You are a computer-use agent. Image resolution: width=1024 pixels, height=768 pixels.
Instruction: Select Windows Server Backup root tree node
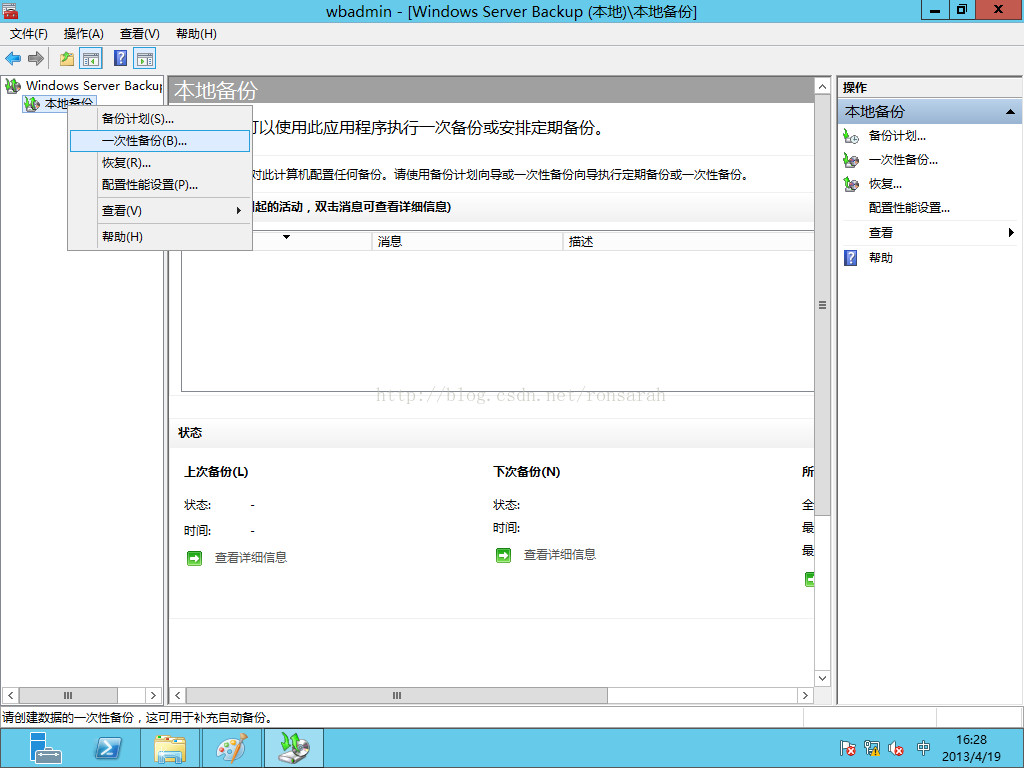tap(94, 86)
